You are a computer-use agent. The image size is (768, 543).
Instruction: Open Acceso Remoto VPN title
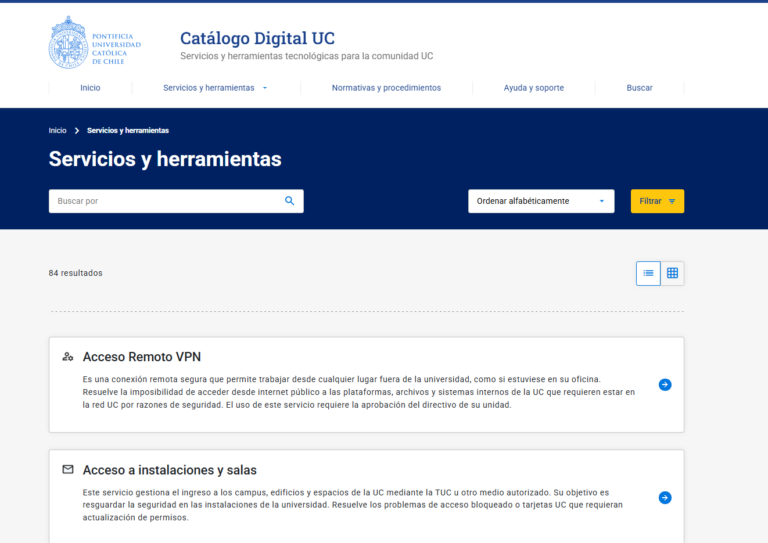[x=142, y=357]
